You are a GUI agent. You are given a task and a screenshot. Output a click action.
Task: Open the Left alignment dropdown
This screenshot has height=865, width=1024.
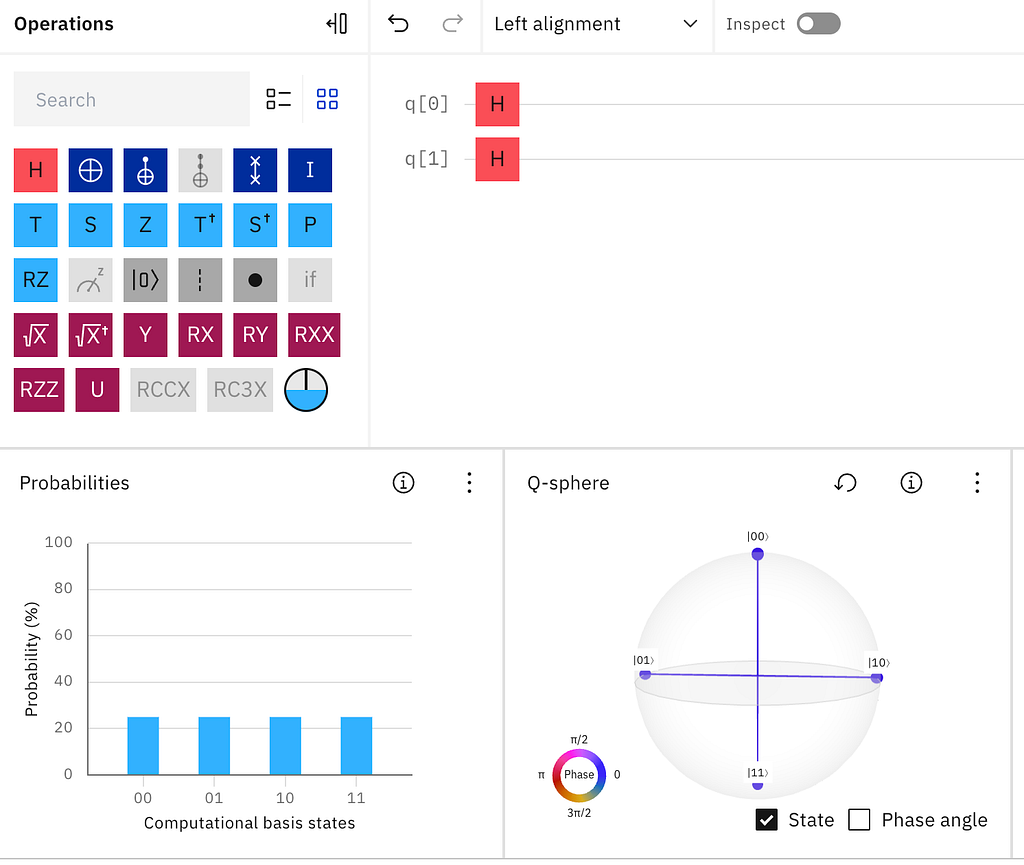point(596,24)
